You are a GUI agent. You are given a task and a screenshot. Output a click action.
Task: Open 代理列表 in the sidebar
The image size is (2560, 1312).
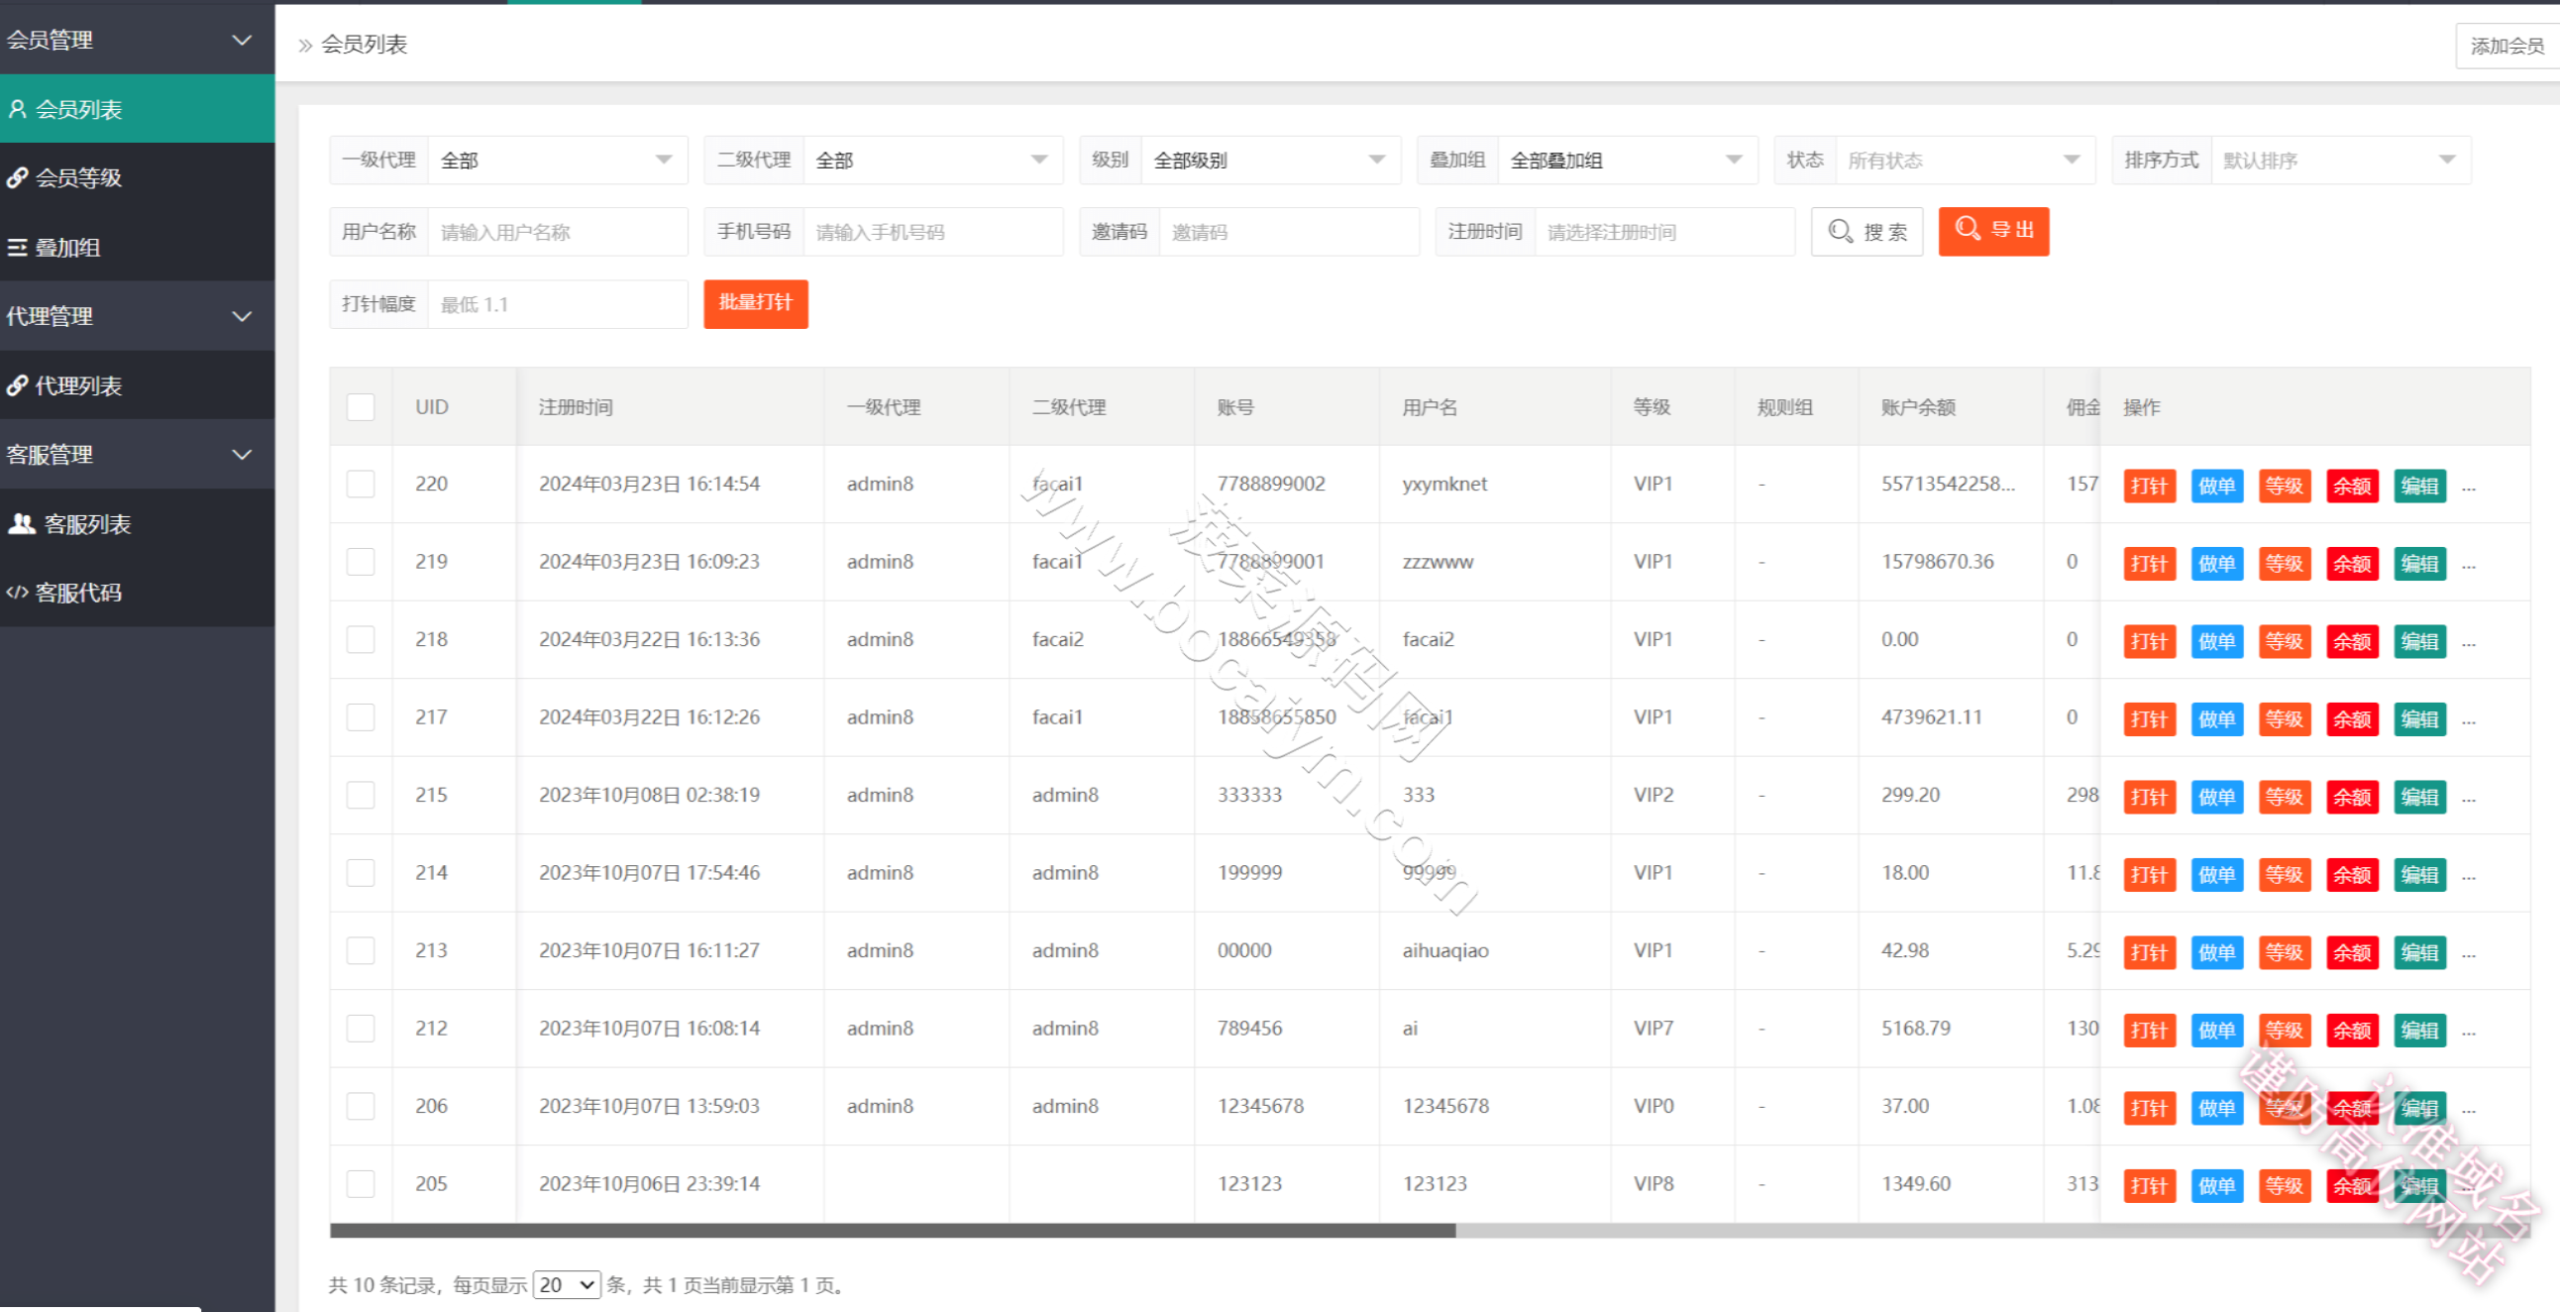137,385
